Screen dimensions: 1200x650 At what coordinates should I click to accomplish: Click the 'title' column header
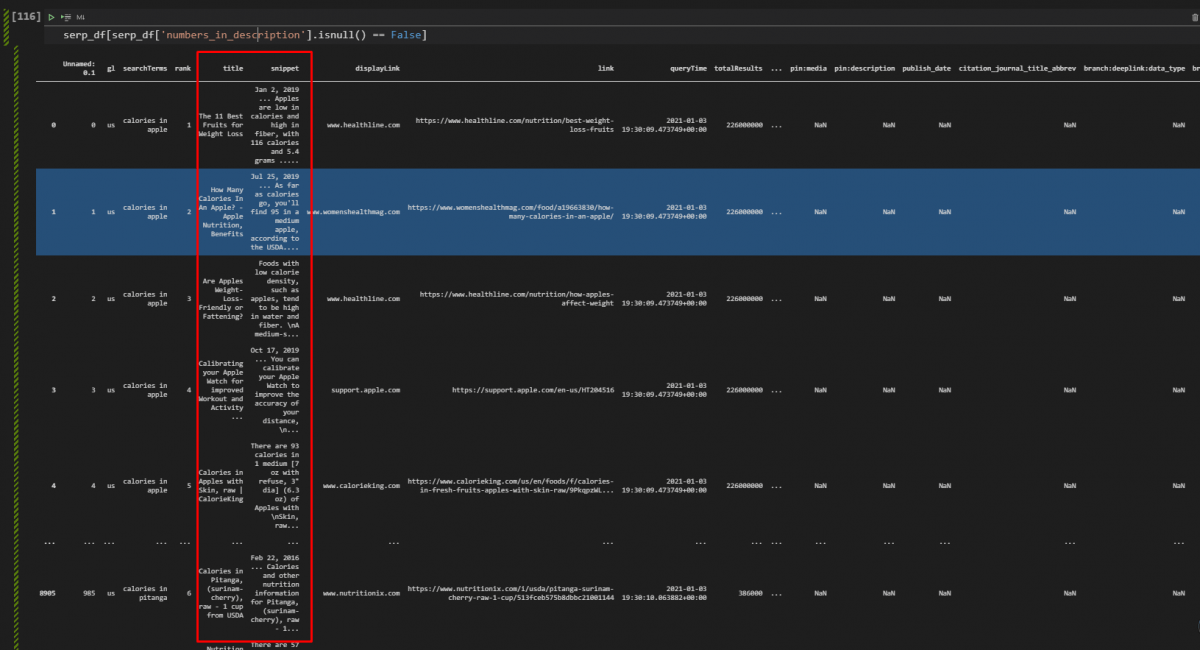pyautogui.click(x=233, y=68)
